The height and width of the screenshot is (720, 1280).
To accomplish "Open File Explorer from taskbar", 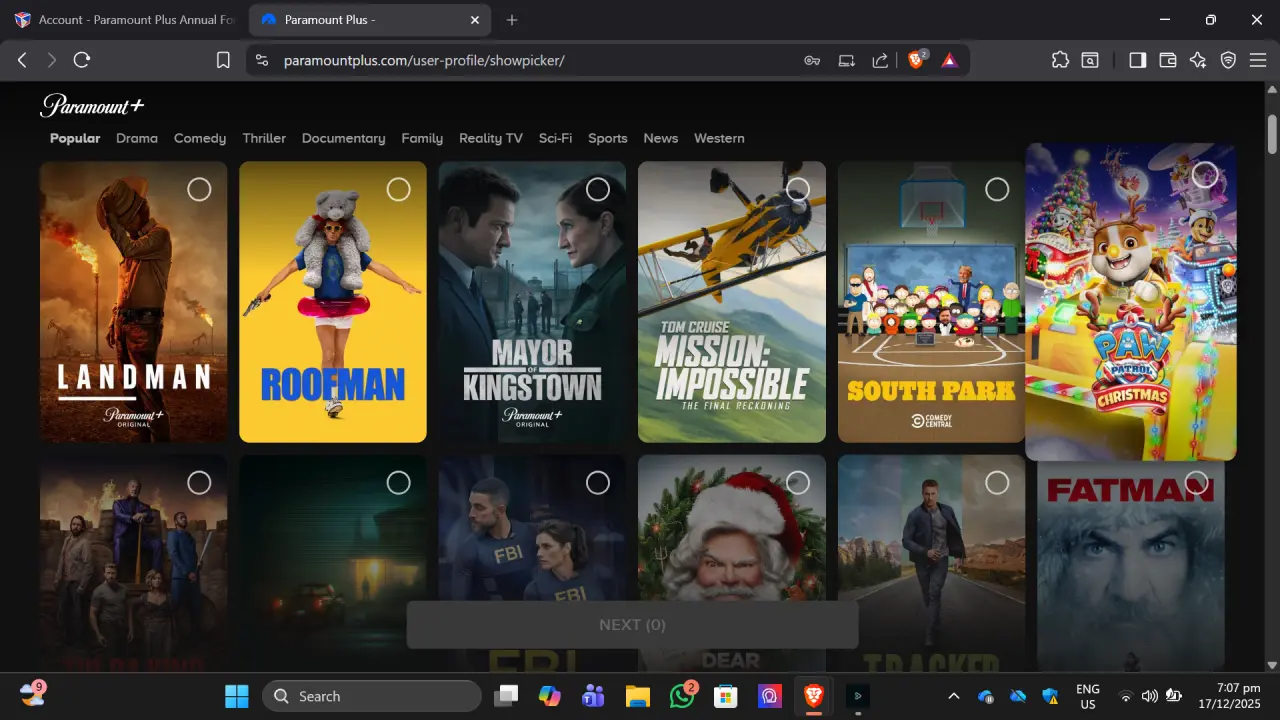I will coord(638,696).
